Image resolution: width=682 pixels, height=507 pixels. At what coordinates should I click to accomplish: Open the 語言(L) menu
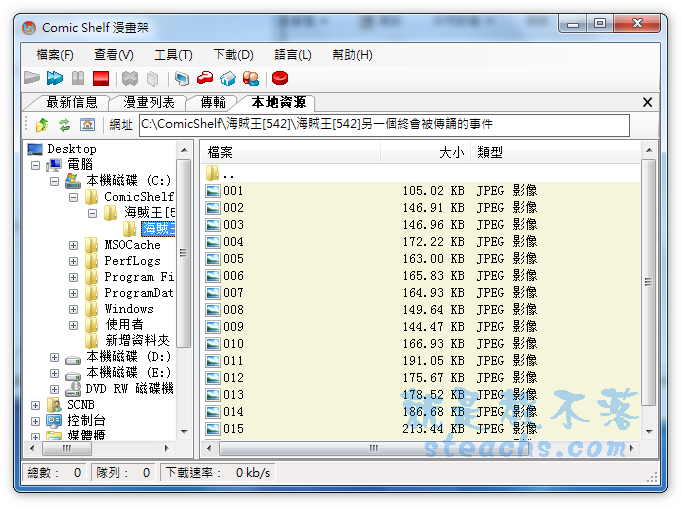click(293, 55)
